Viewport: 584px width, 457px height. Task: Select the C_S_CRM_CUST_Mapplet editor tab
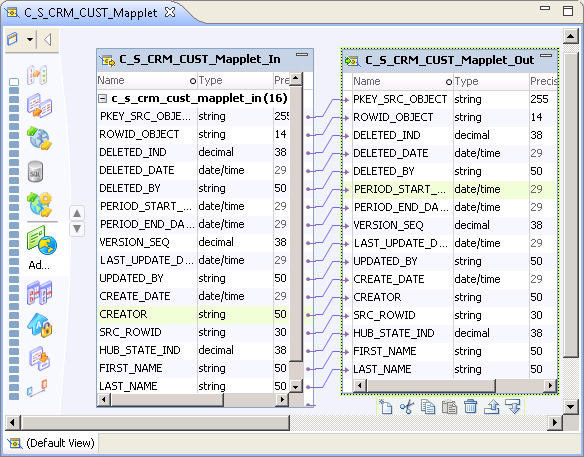(91, 13)
